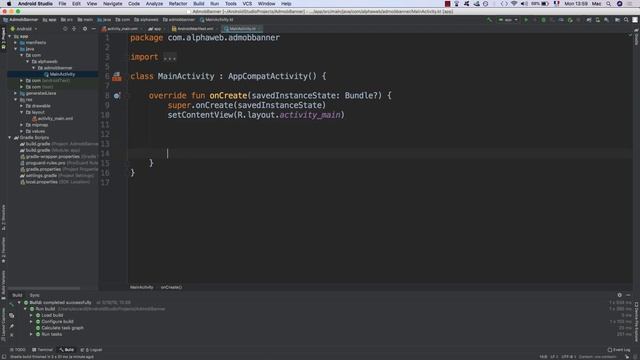Screen dimensions: 640x360
Task: Expand the drawable folder
Action: (x=22, y=106)
